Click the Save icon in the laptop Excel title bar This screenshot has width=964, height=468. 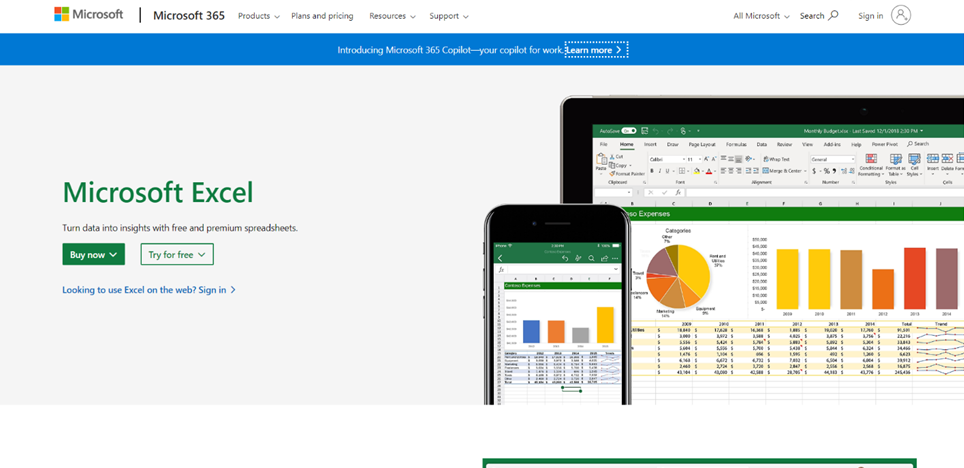tap(645, 131)
